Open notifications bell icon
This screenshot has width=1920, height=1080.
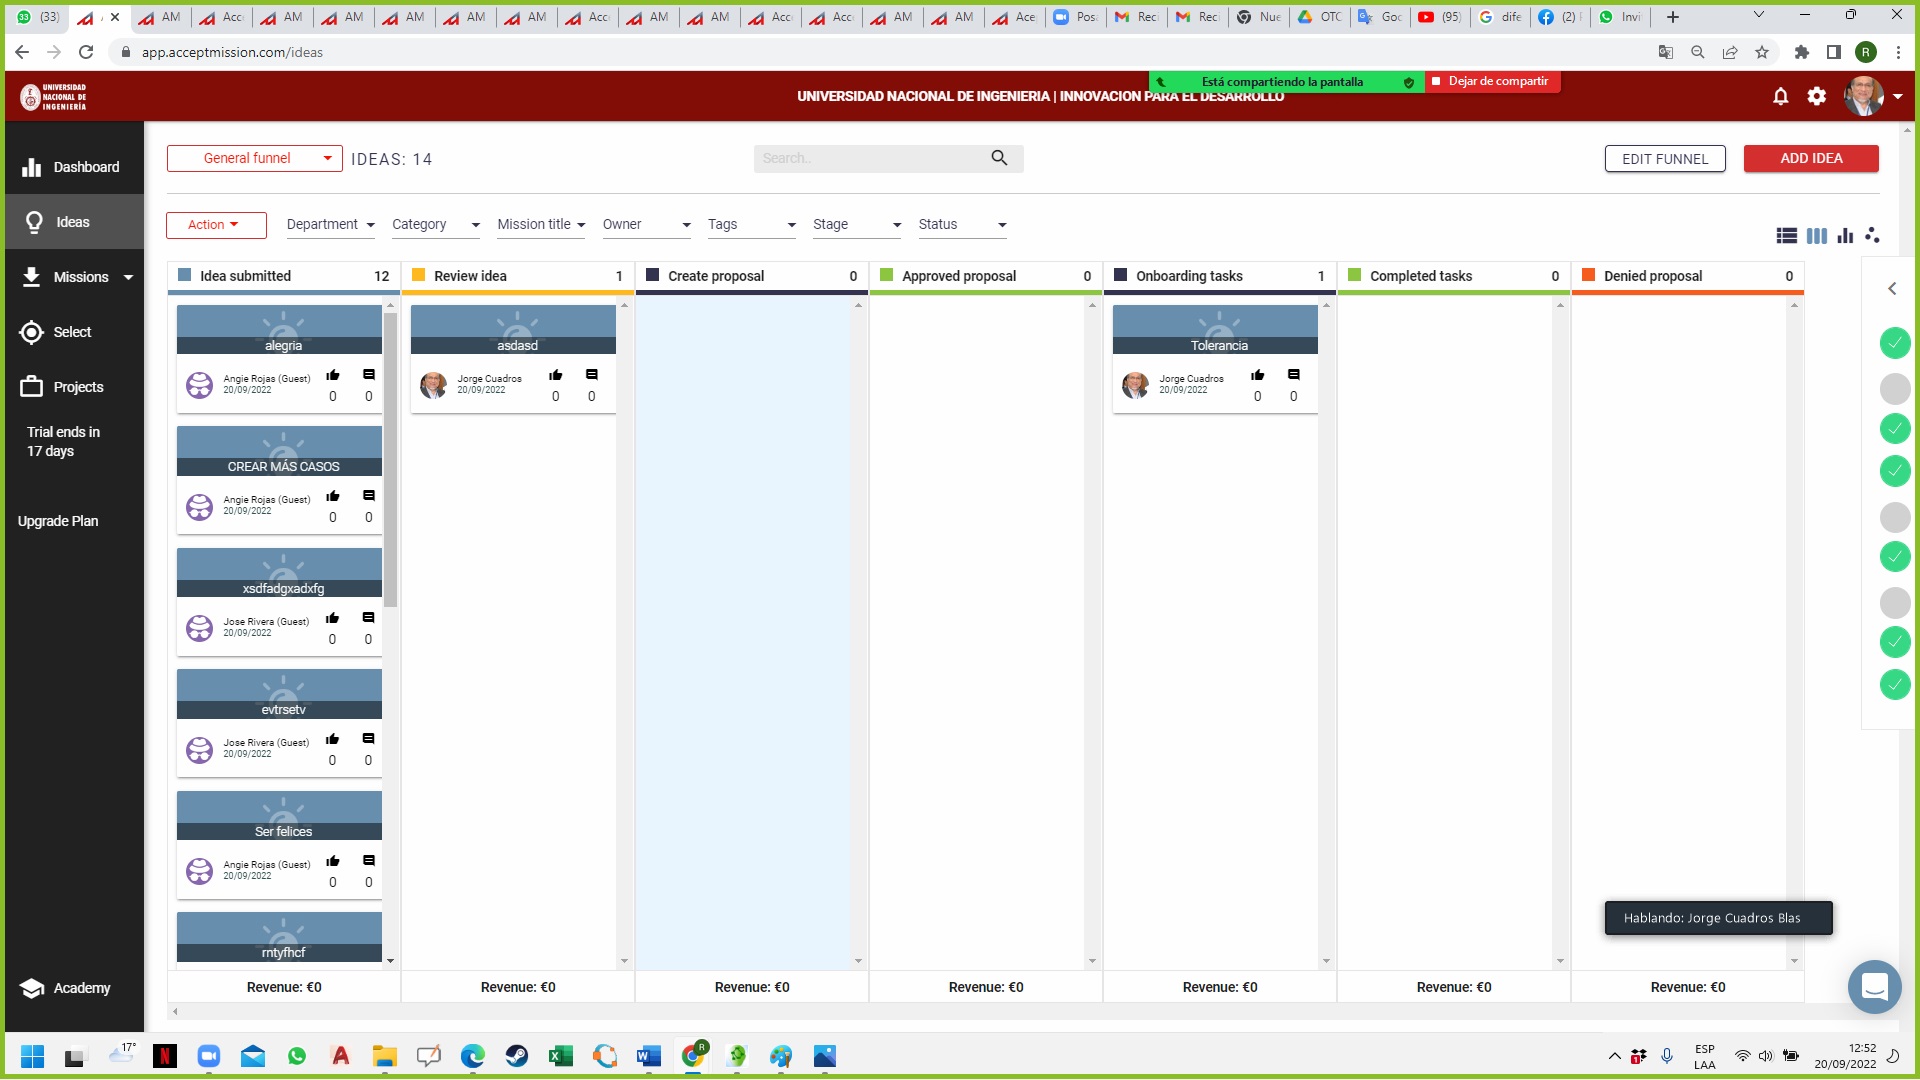pyautogui.click(x=1780, y=97)
